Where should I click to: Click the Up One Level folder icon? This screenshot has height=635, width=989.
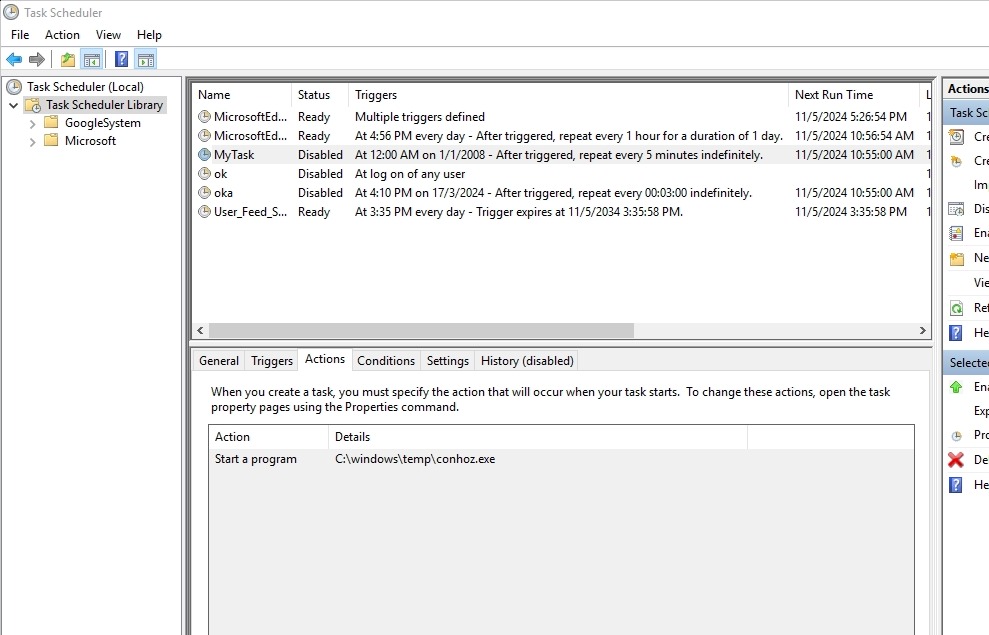pos(68,60)
